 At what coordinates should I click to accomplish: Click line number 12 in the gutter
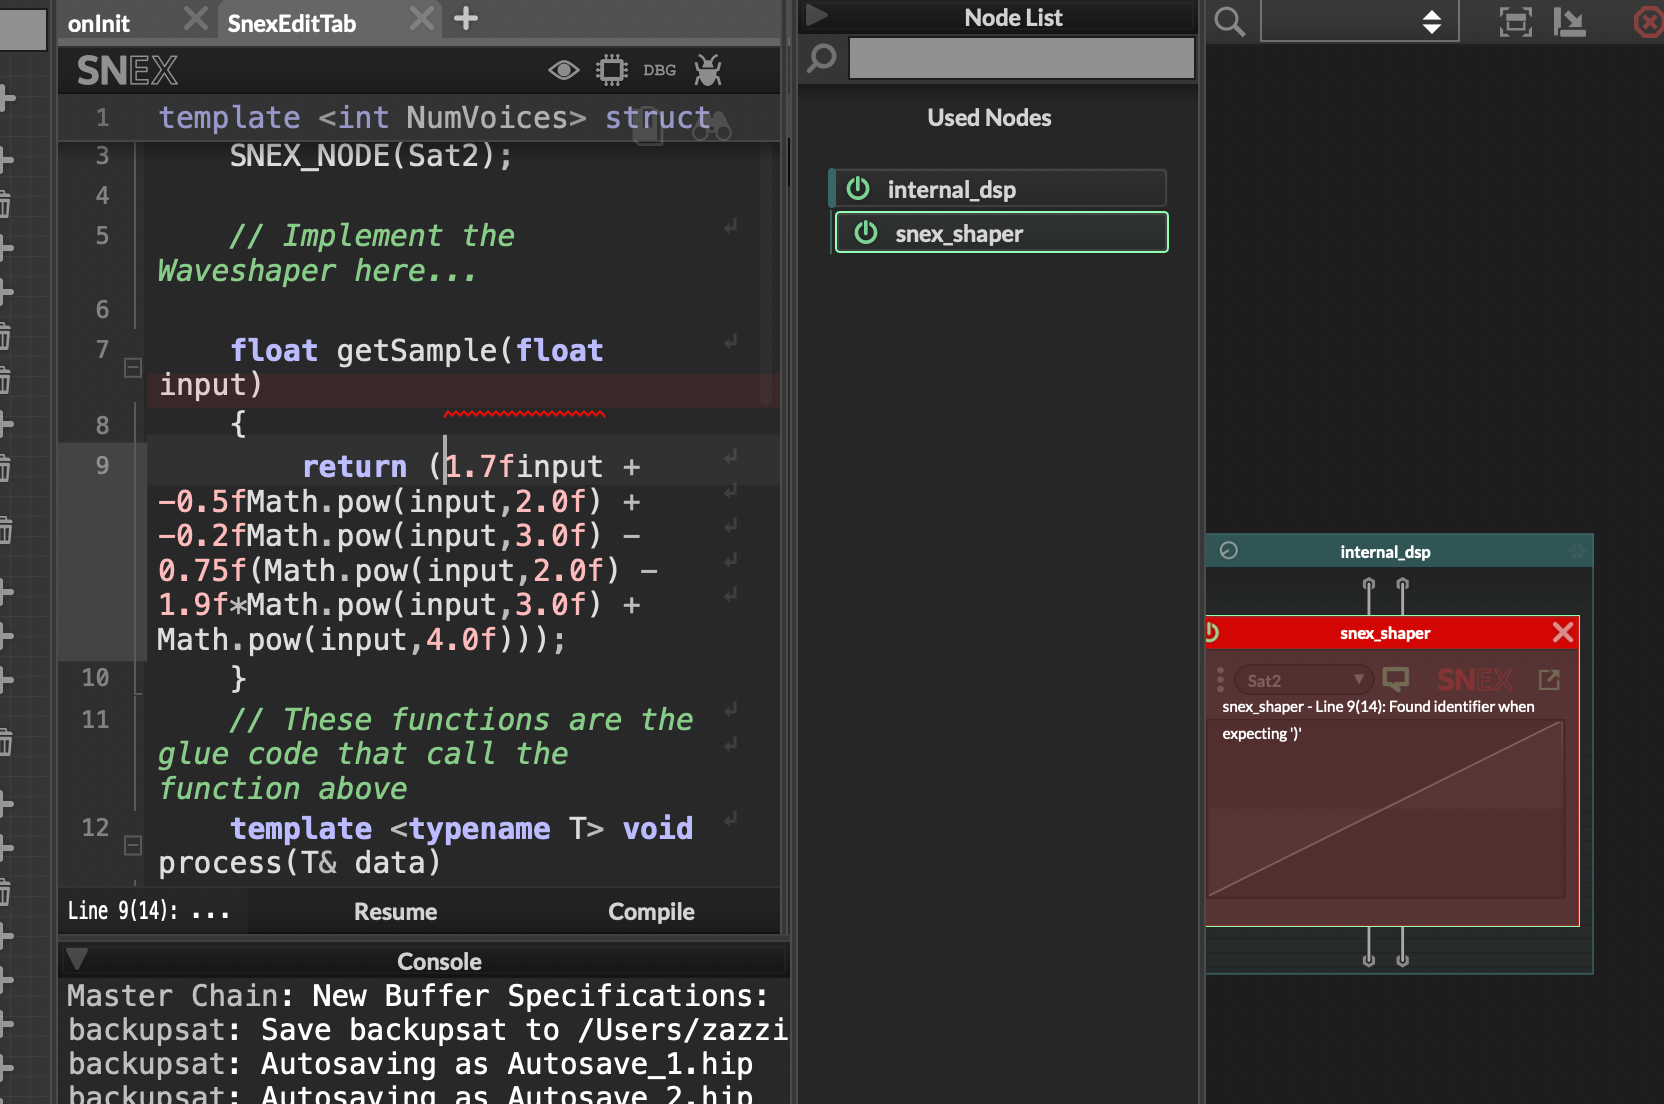pos(95,827)
